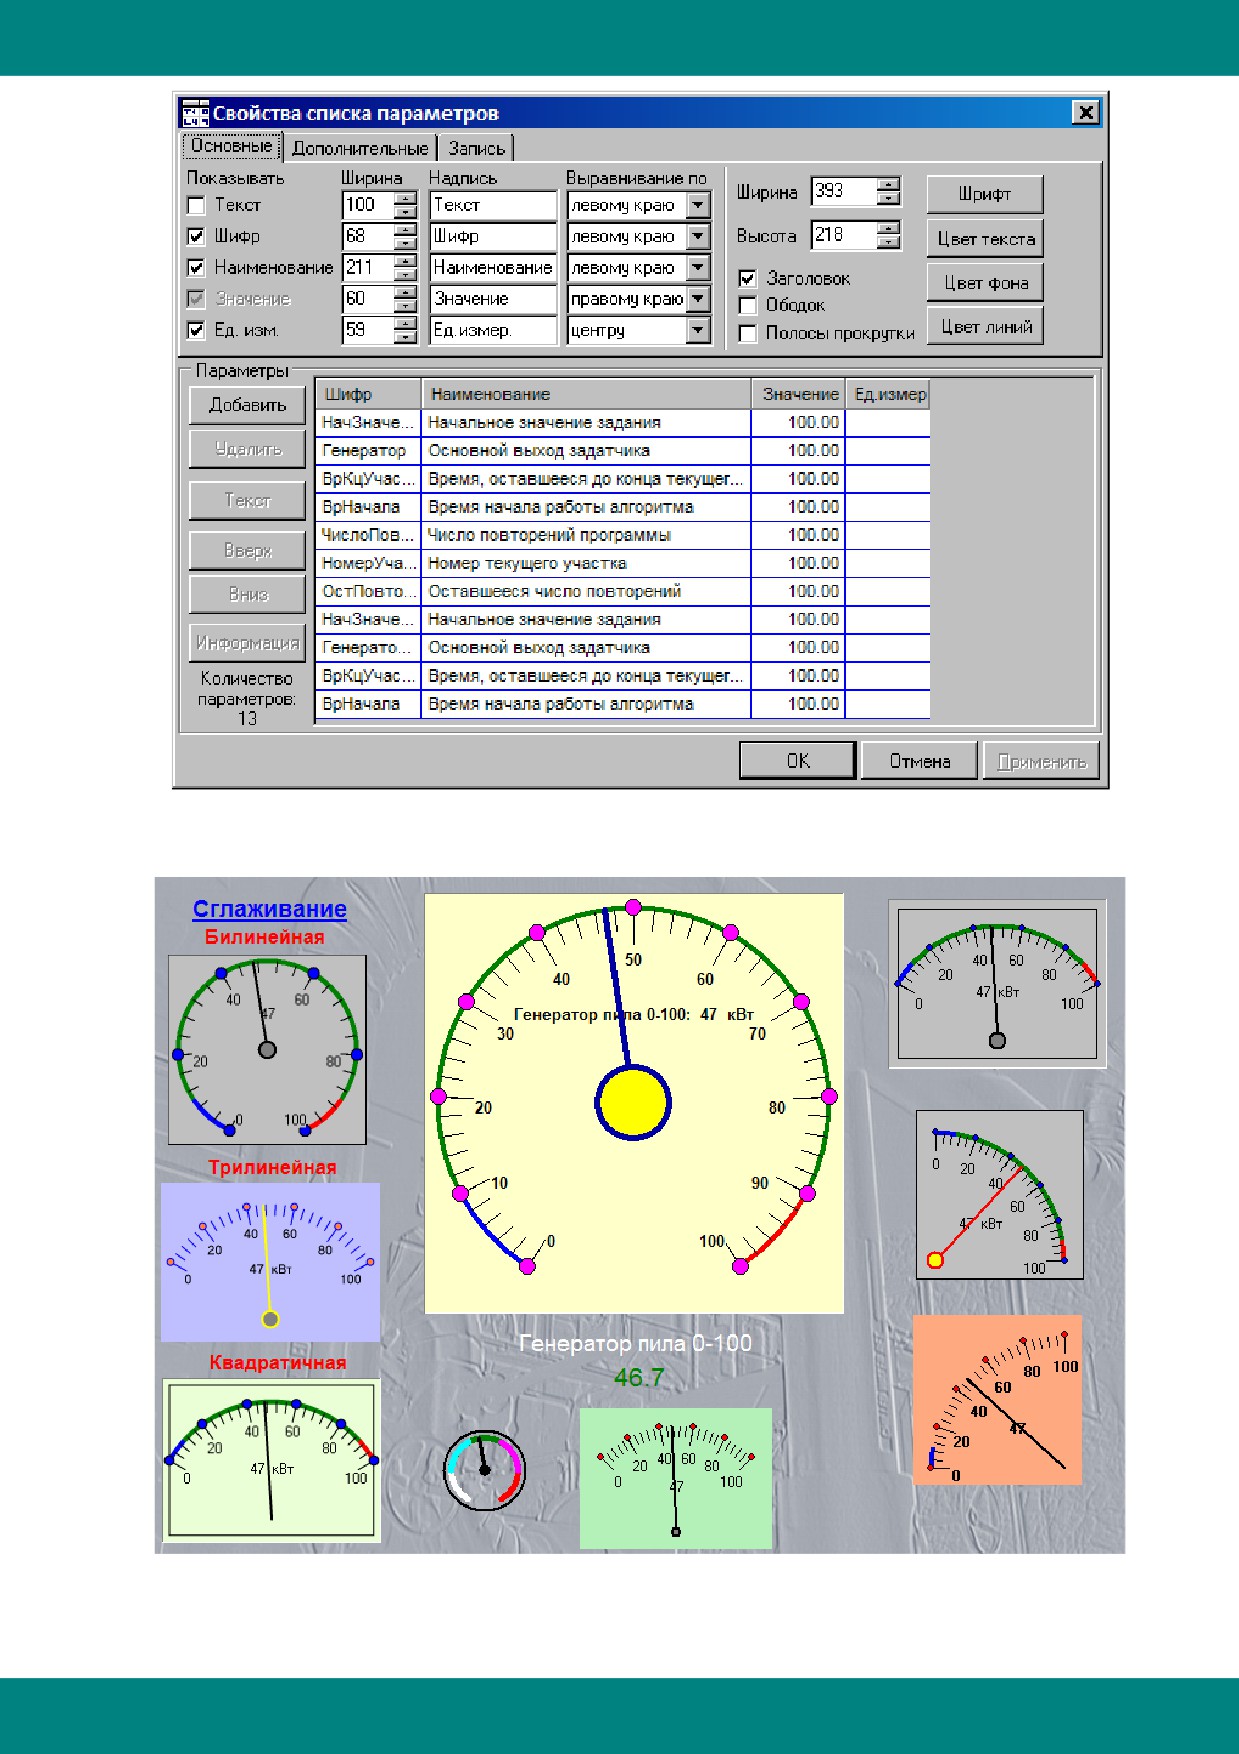Enable the Полосы прокрутки checkbox
Screen dimensions: 1239x1754
tap(747, 334)
